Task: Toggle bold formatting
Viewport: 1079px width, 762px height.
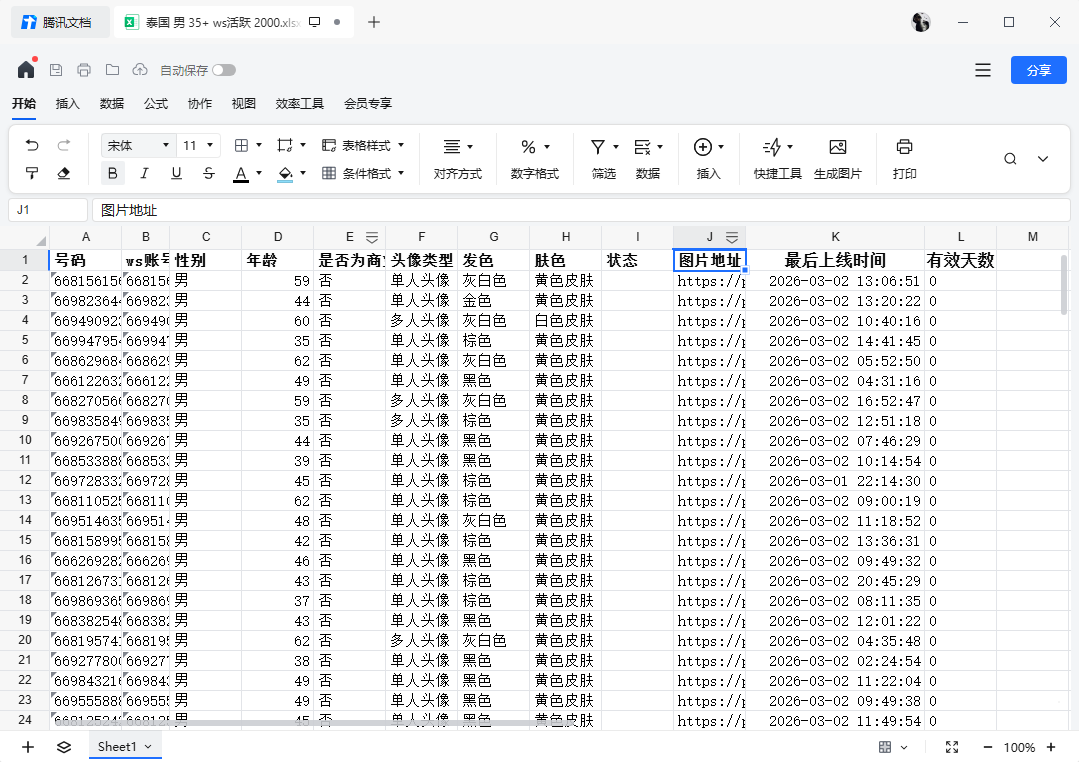Action: tap(112, 173)
